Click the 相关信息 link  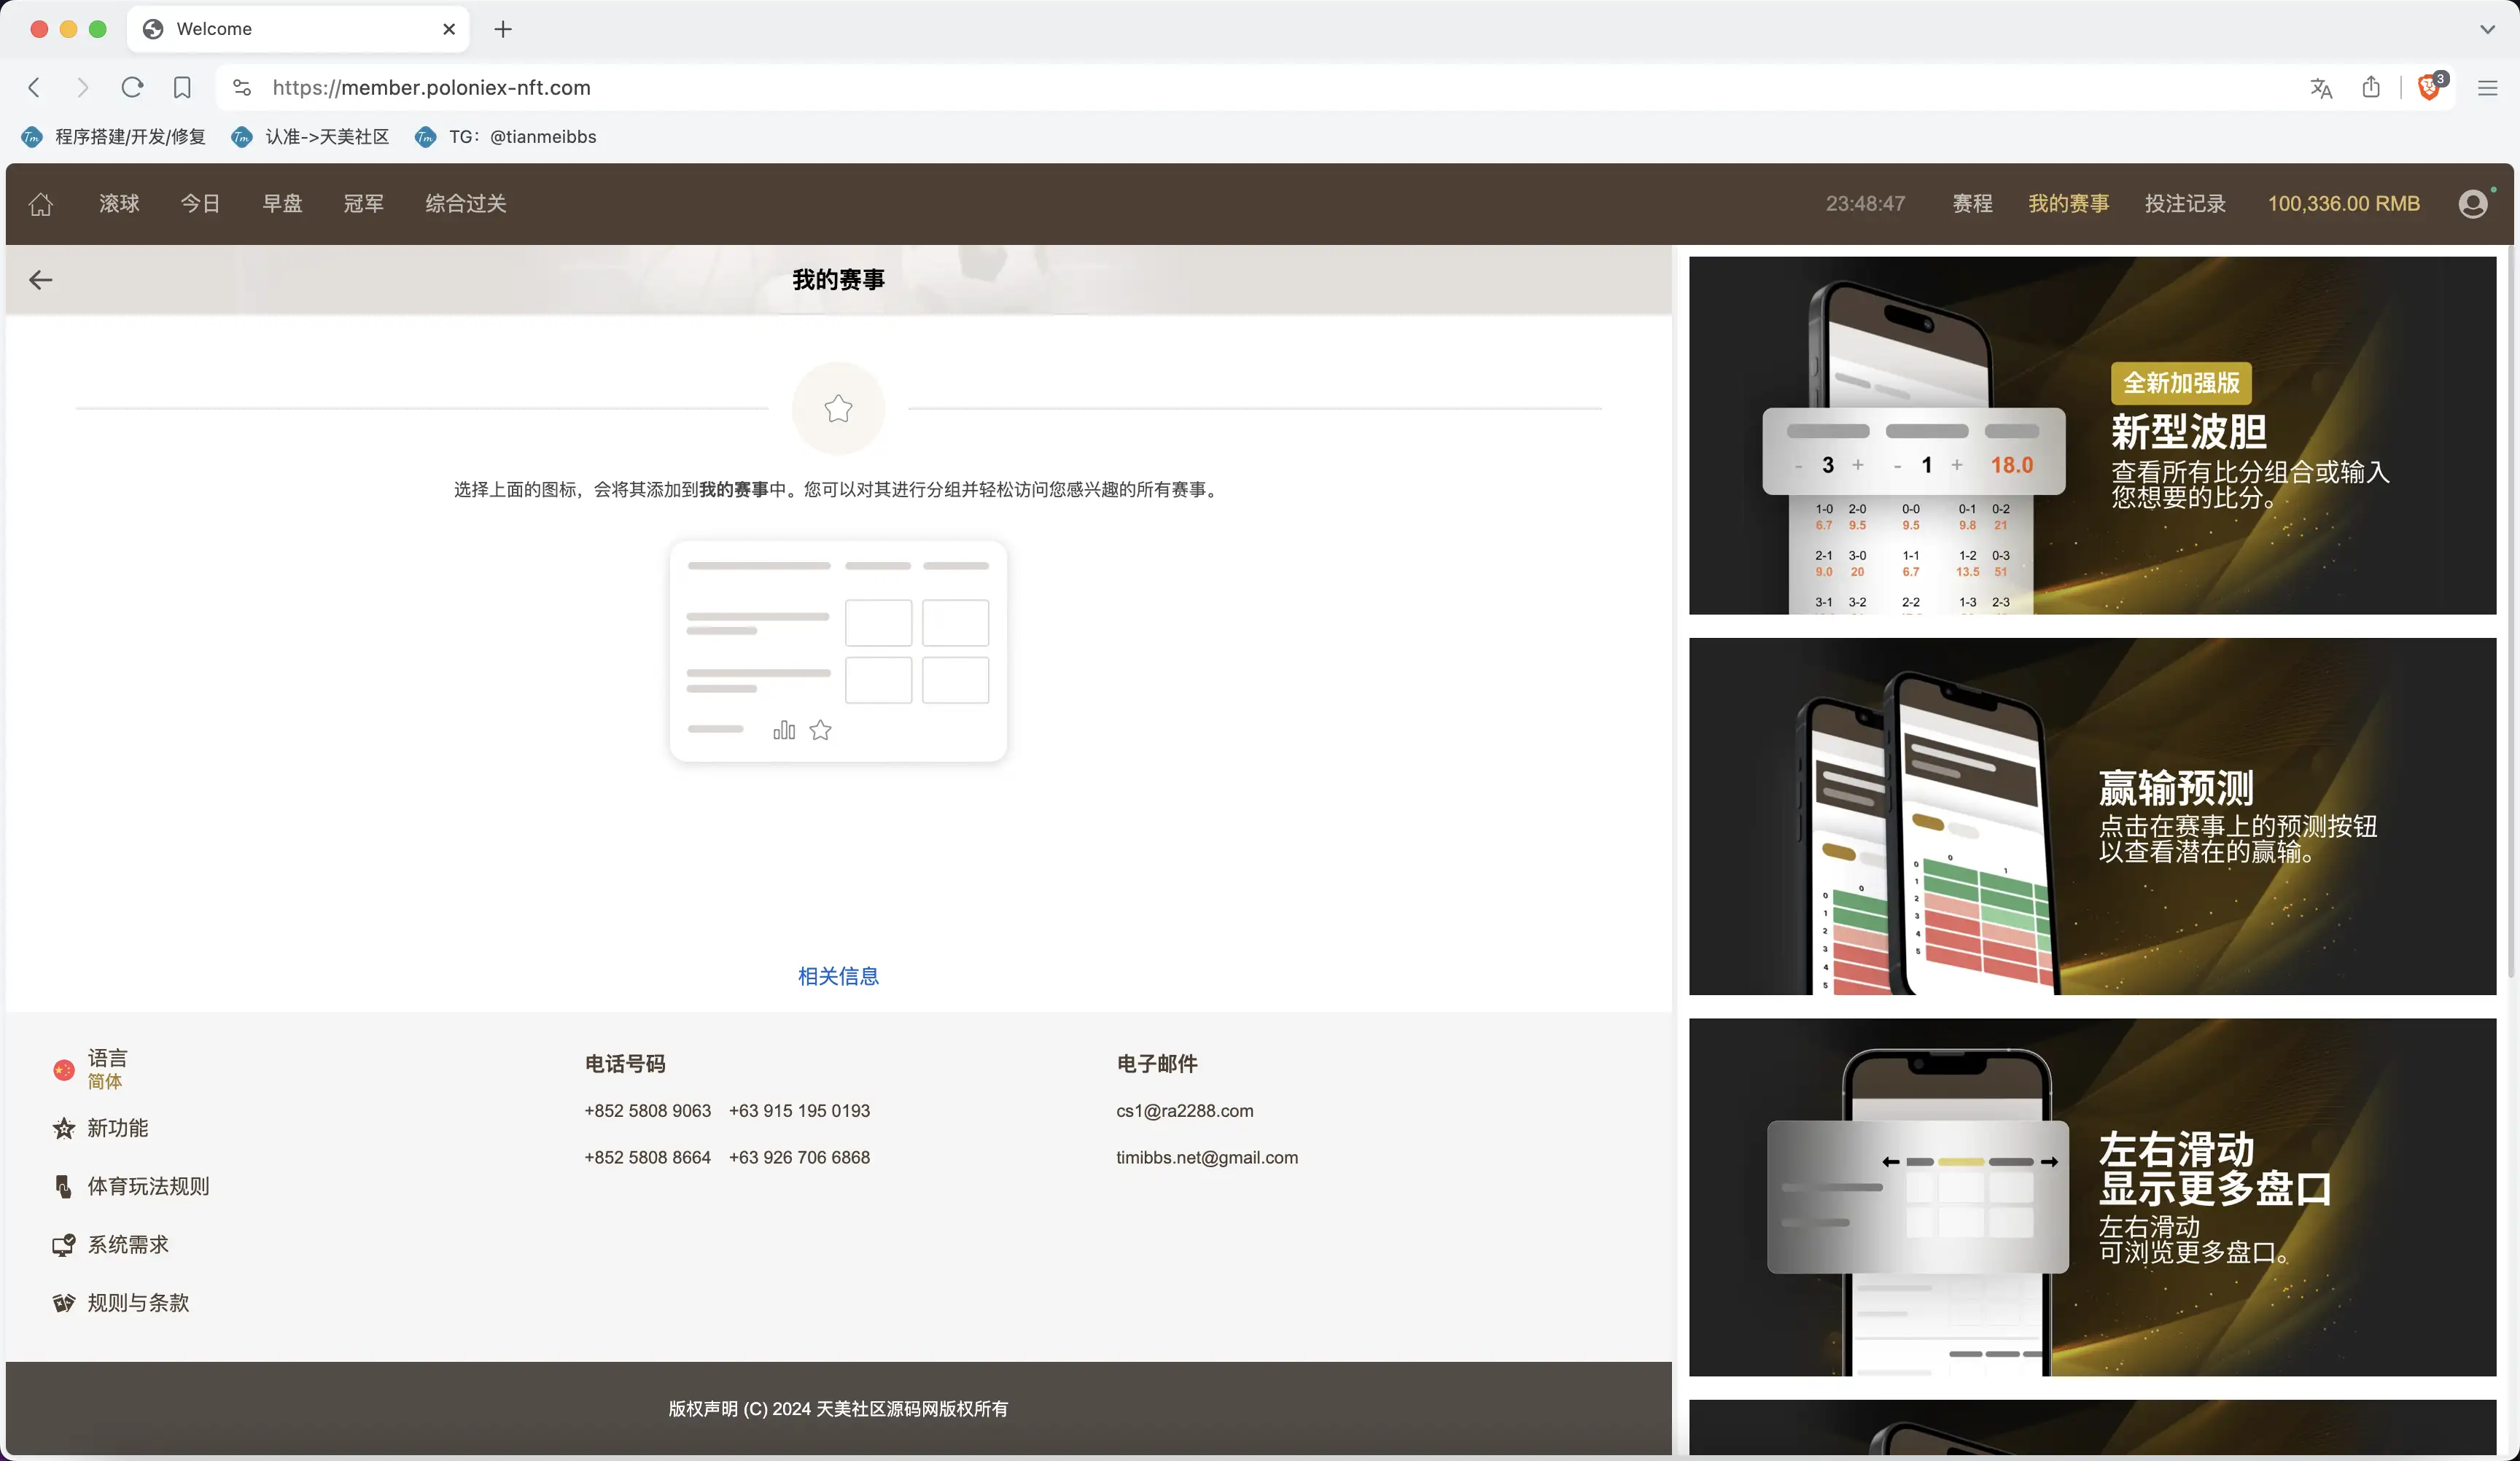[x=838, y=976]
